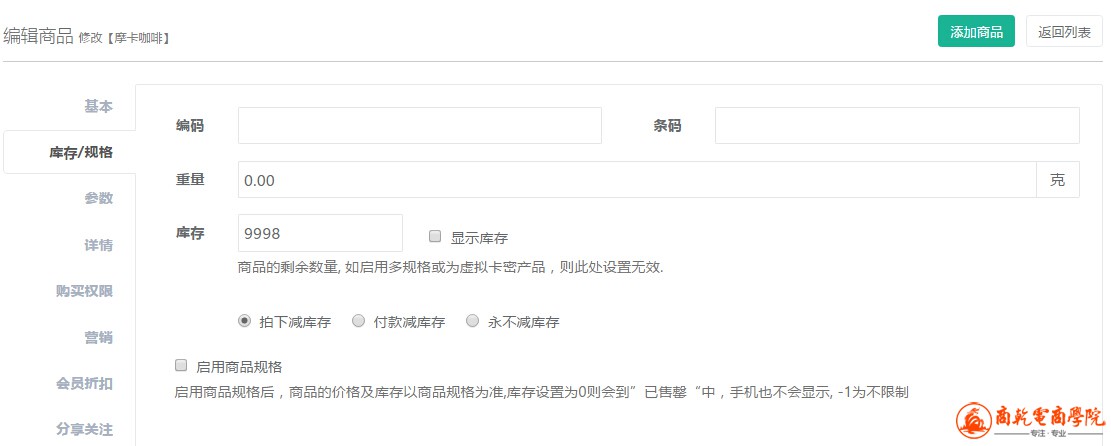
Task: Focus the 编码 input field
Action: (x=419, y=126)
